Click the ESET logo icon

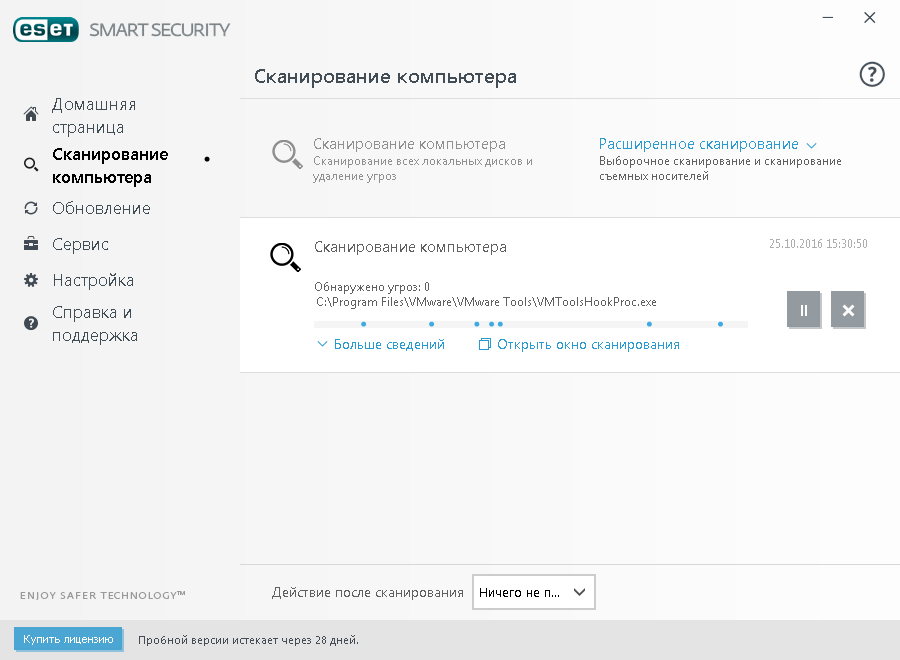[x=46, y=30]
